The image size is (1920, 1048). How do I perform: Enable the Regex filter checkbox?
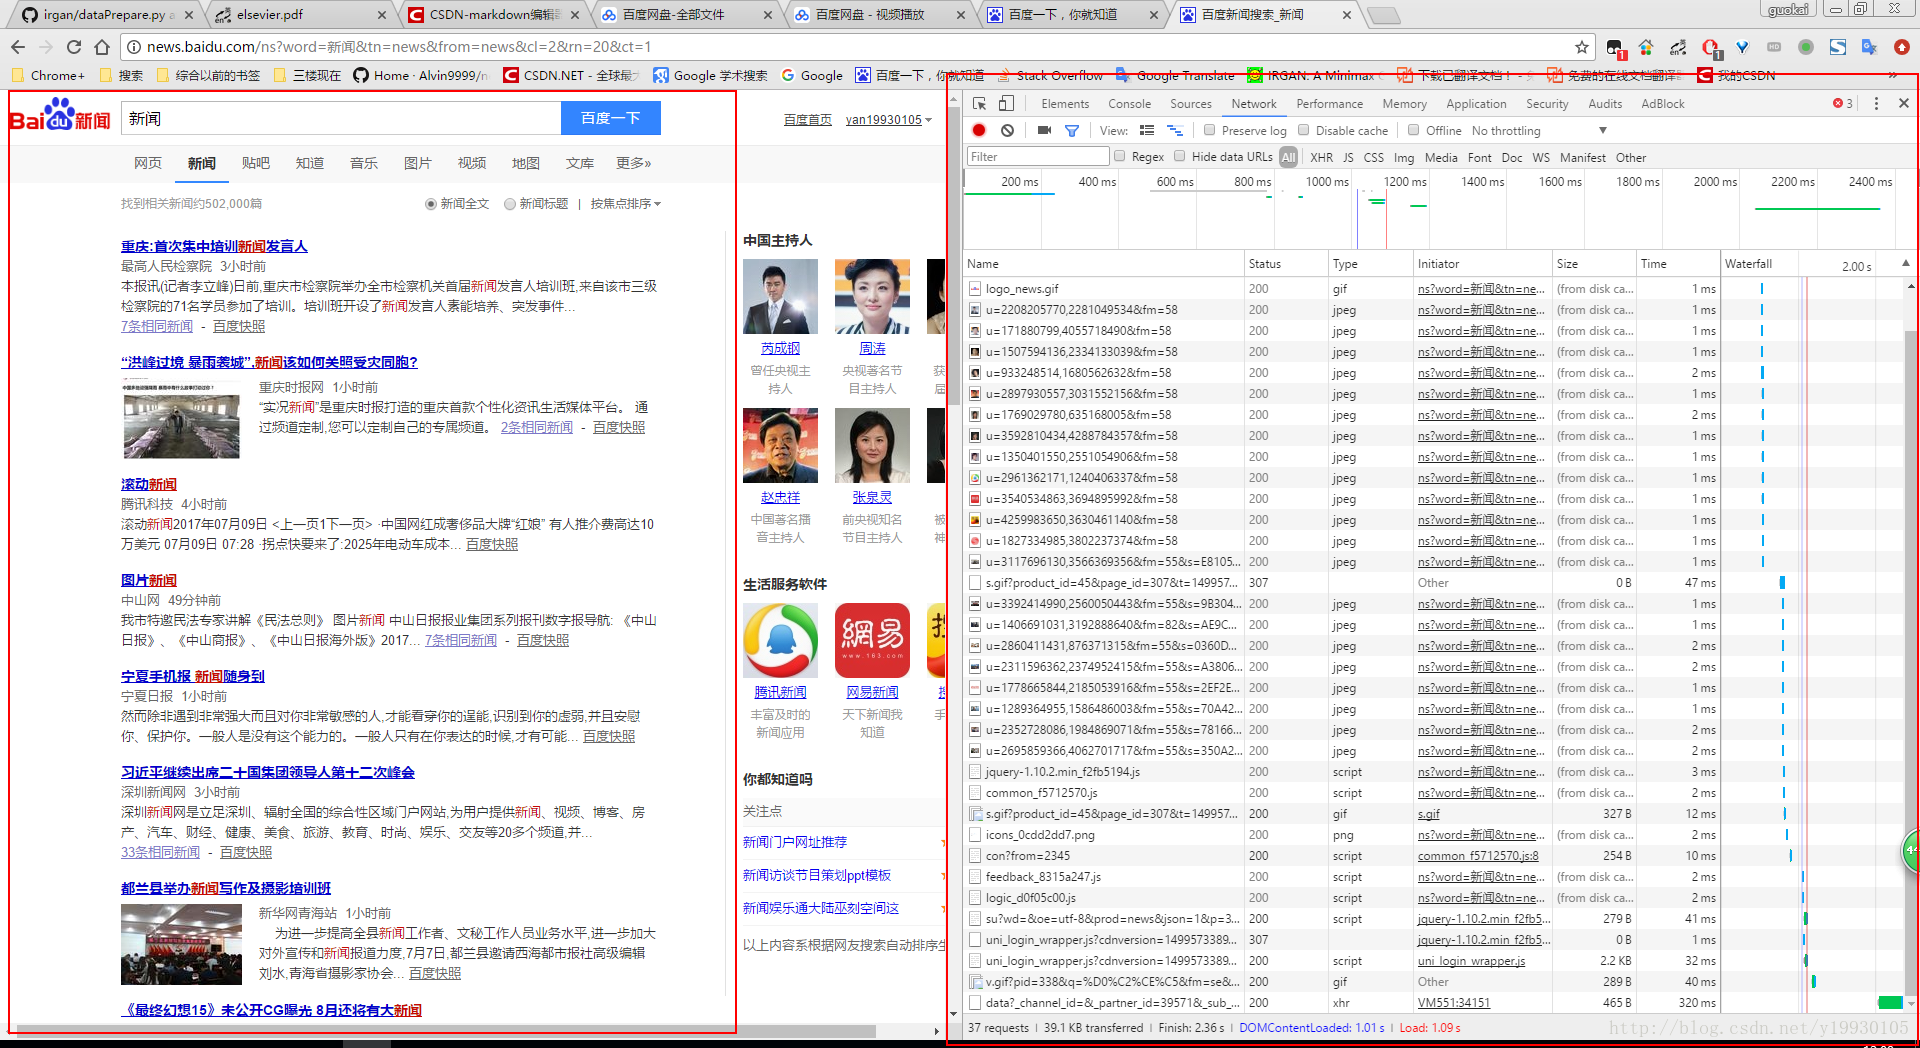point(1120,156)
